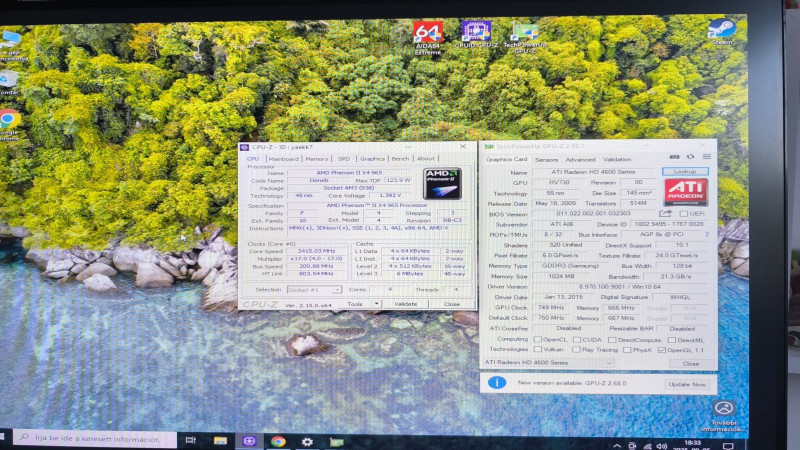The height and width of the screenshot is (450, 800).
Task: Toggle the OpenGL 1.1 checkbox
Action: [x=662, y=350]
